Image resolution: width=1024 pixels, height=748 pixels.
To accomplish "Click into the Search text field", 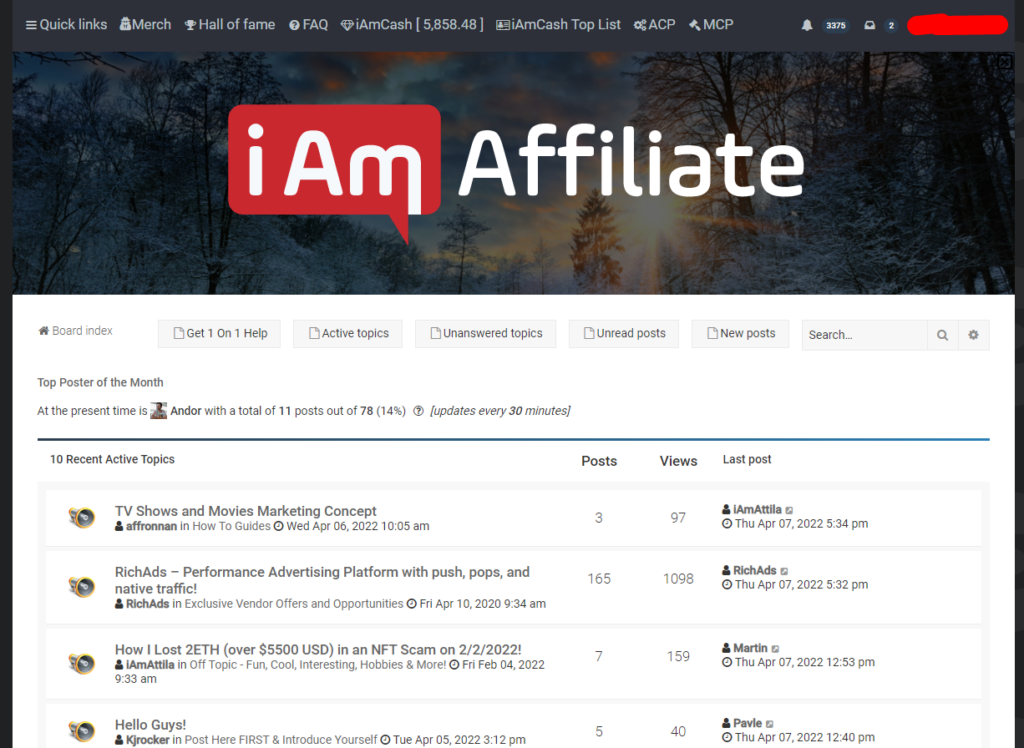I will 864,335.
